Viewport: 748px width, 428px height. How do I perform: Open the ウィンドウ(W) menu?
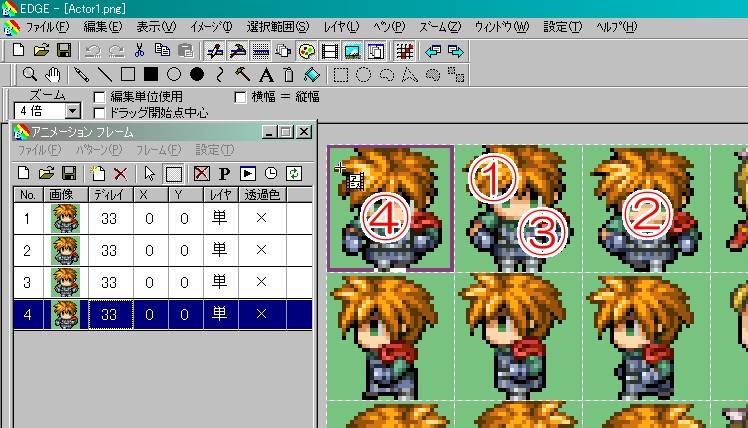pyautogui.click(x=502, y=27)
